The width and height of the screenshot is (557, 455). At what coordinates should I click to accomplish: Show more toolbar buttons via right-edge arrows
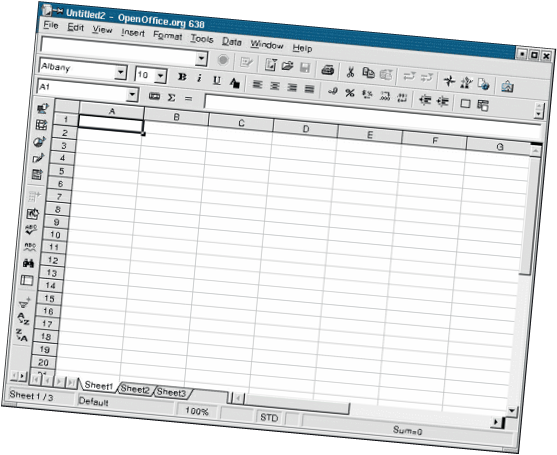(x=538, y=111)
